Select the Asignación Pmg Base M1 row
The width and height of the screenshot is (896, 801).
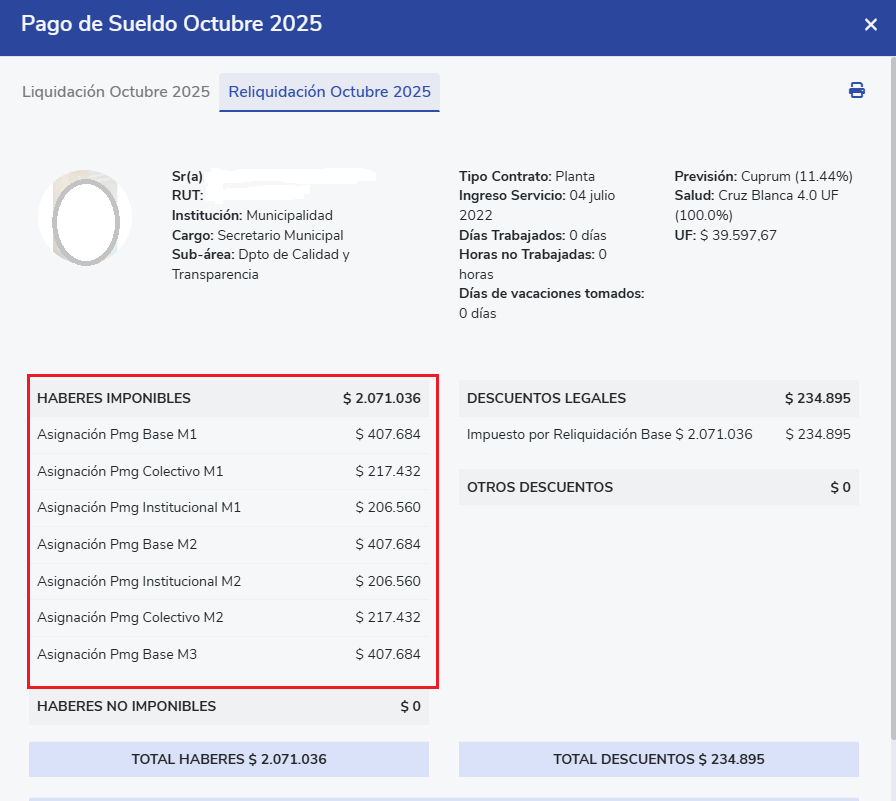(x=229, y=435)
